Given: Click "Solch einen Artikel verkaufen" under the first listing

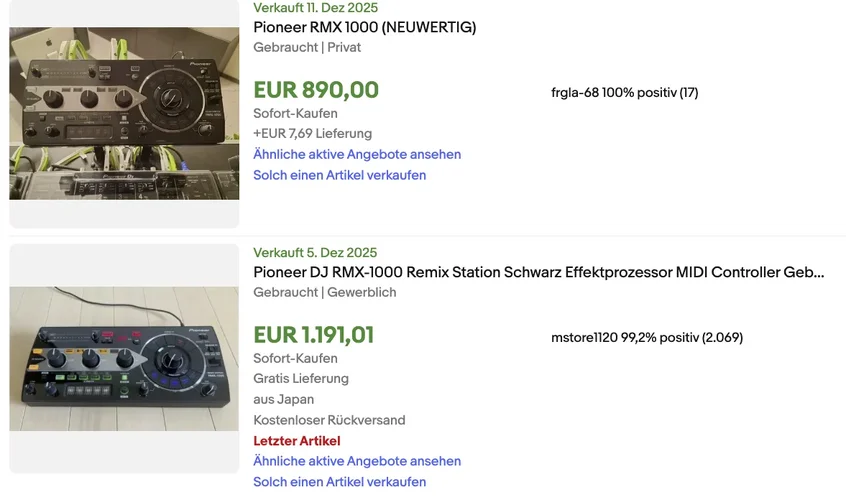Looking at the screenshot, I should 339,175.
